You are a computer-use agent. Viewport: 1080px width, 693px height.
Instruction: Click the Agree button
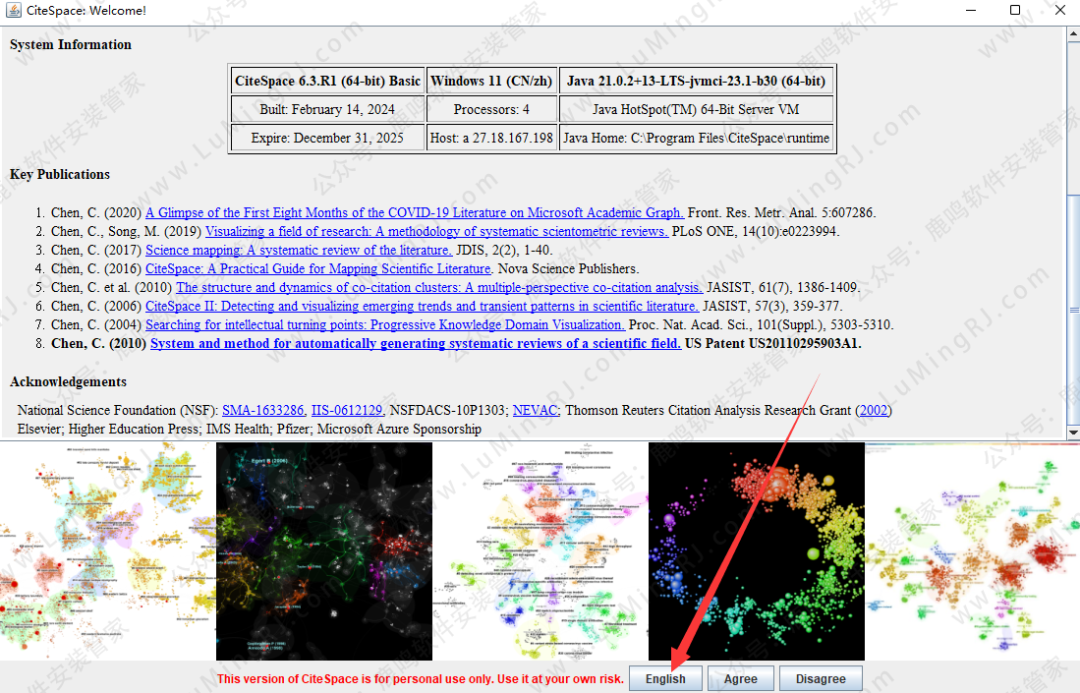point(740,678)
